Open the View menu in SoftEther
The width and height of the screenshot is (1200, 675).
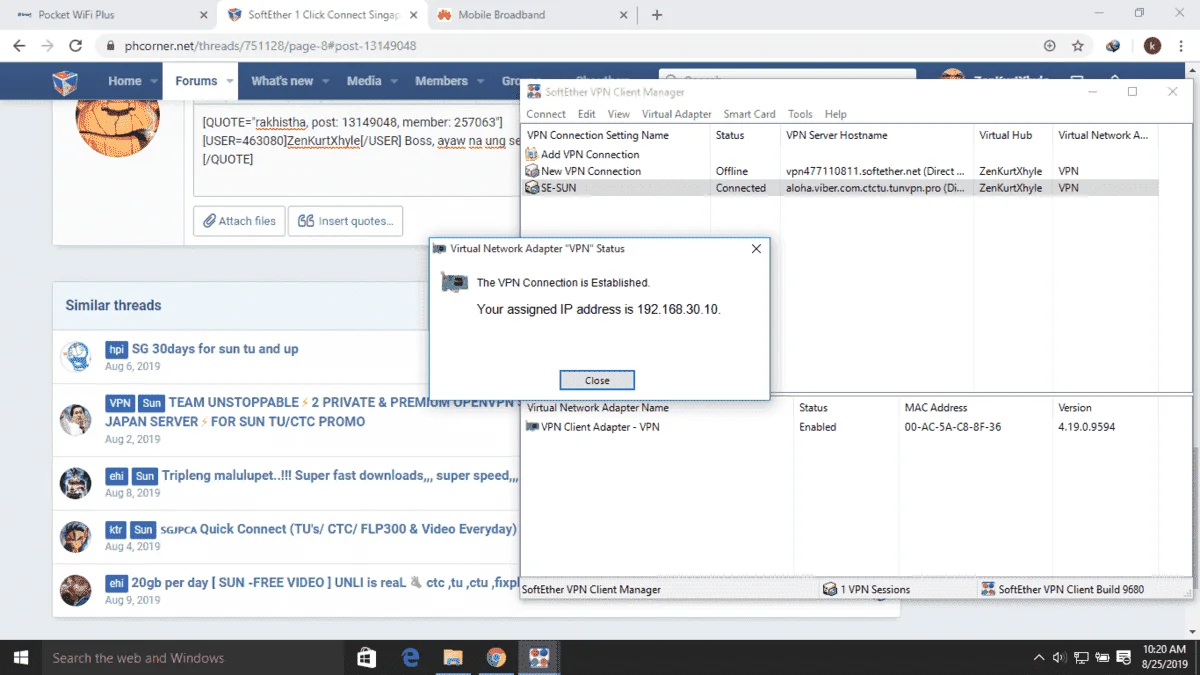[619, 114]
